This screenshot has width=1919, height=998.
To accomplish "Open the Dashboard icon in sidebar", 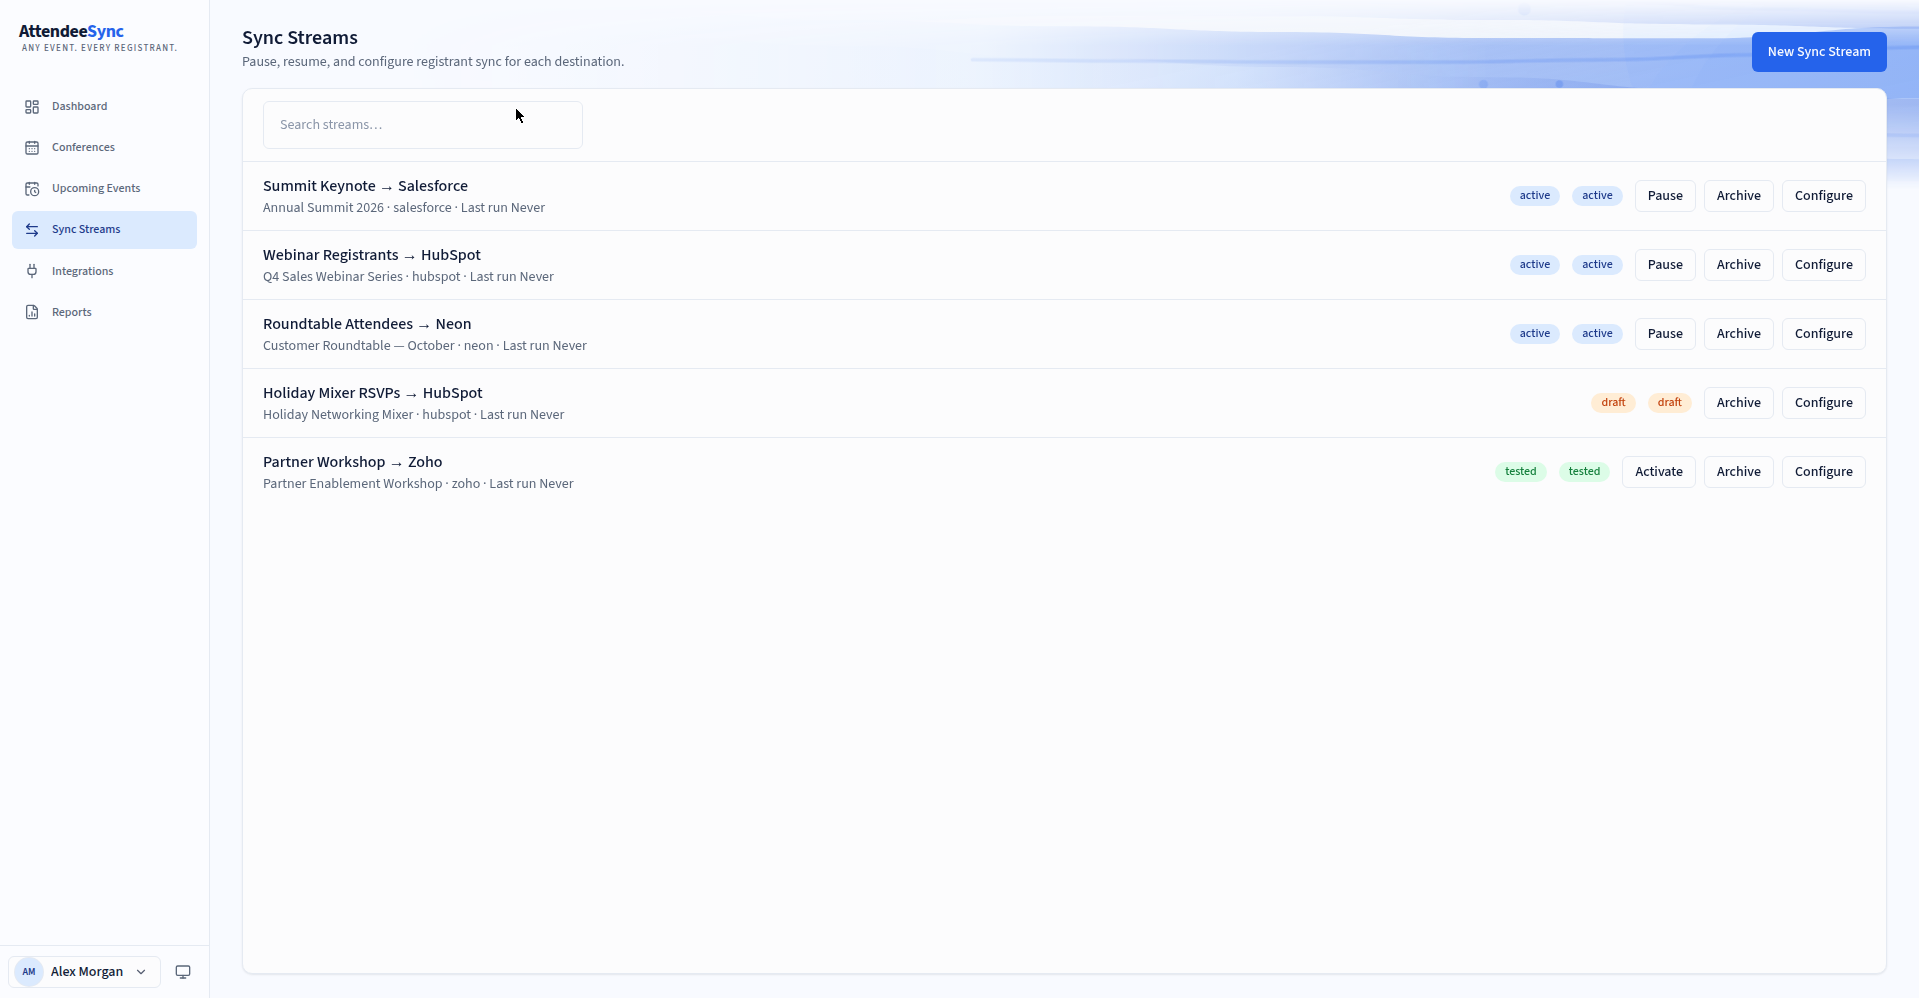I will click(32, 107).
